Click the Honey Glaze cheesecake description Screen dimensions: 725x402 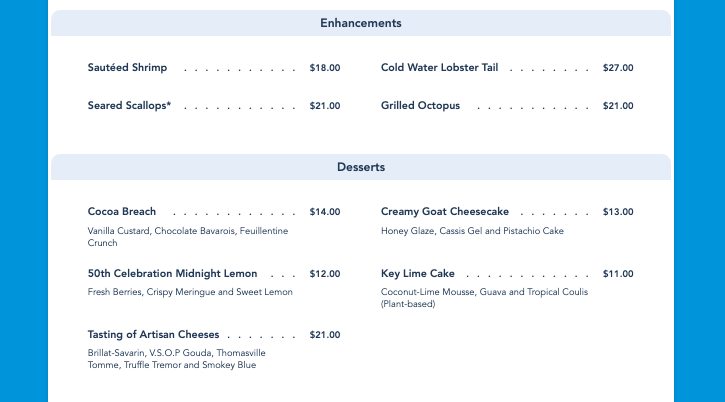pos(472,231)
